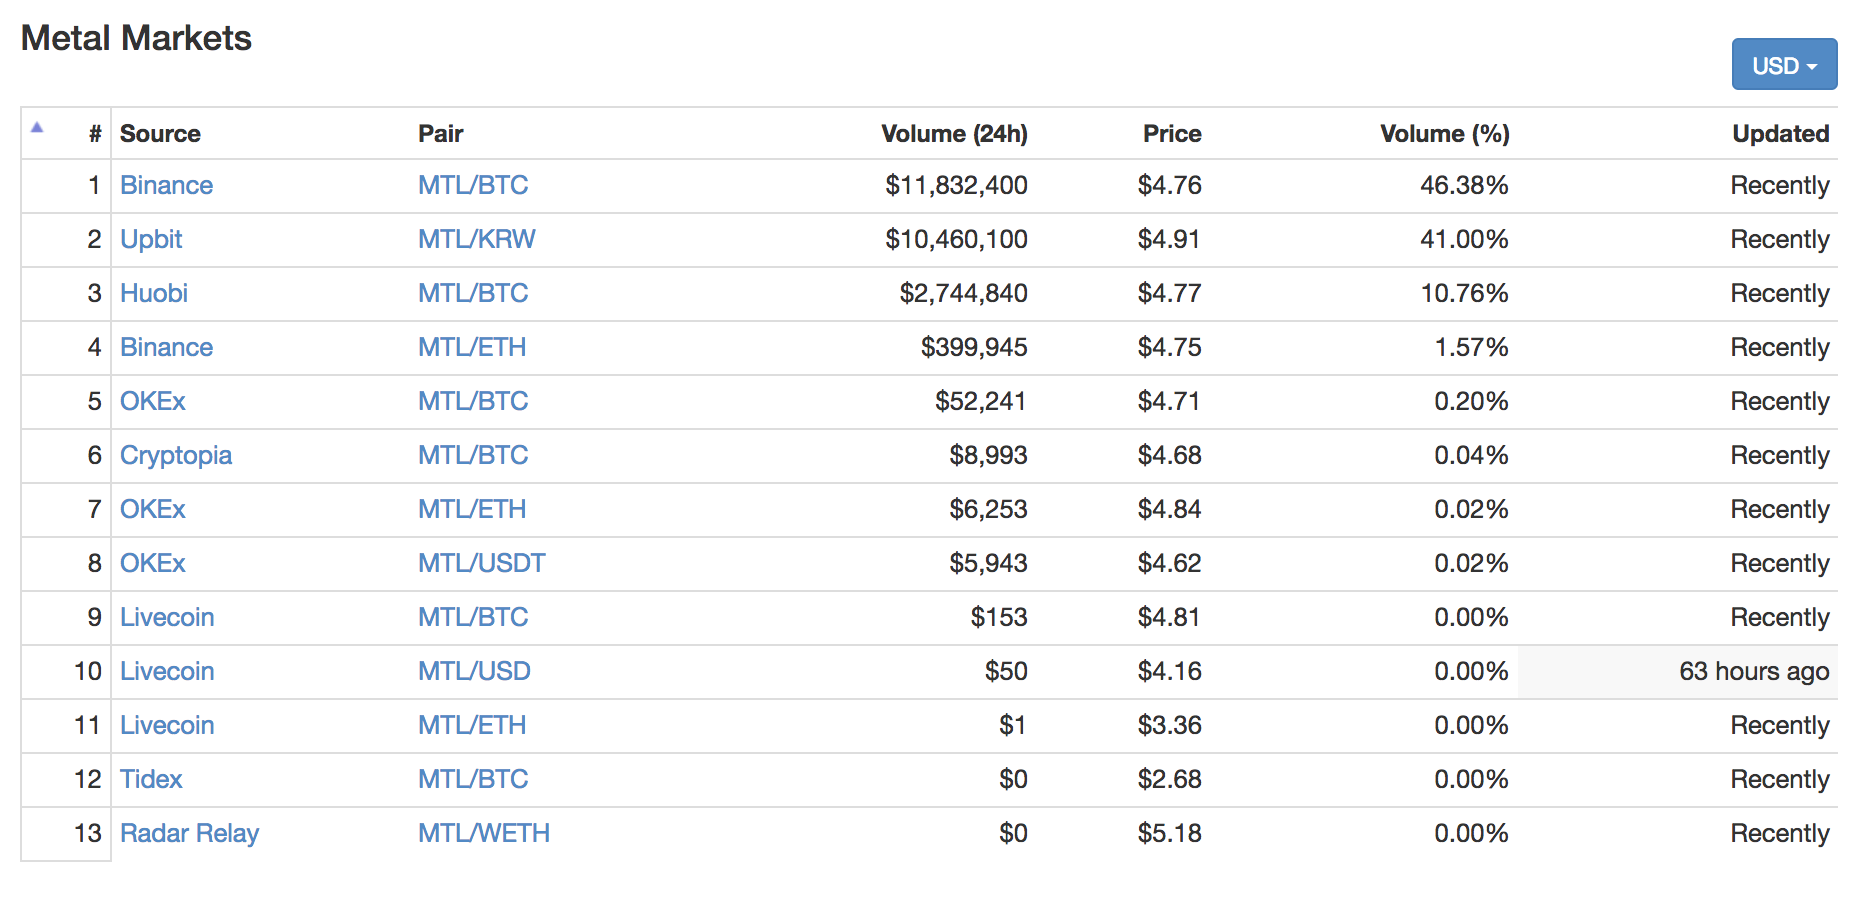Open MTL/BTC pair in Tidex row
This screenshot has width=1876, height=900.
tap(473, 779)
